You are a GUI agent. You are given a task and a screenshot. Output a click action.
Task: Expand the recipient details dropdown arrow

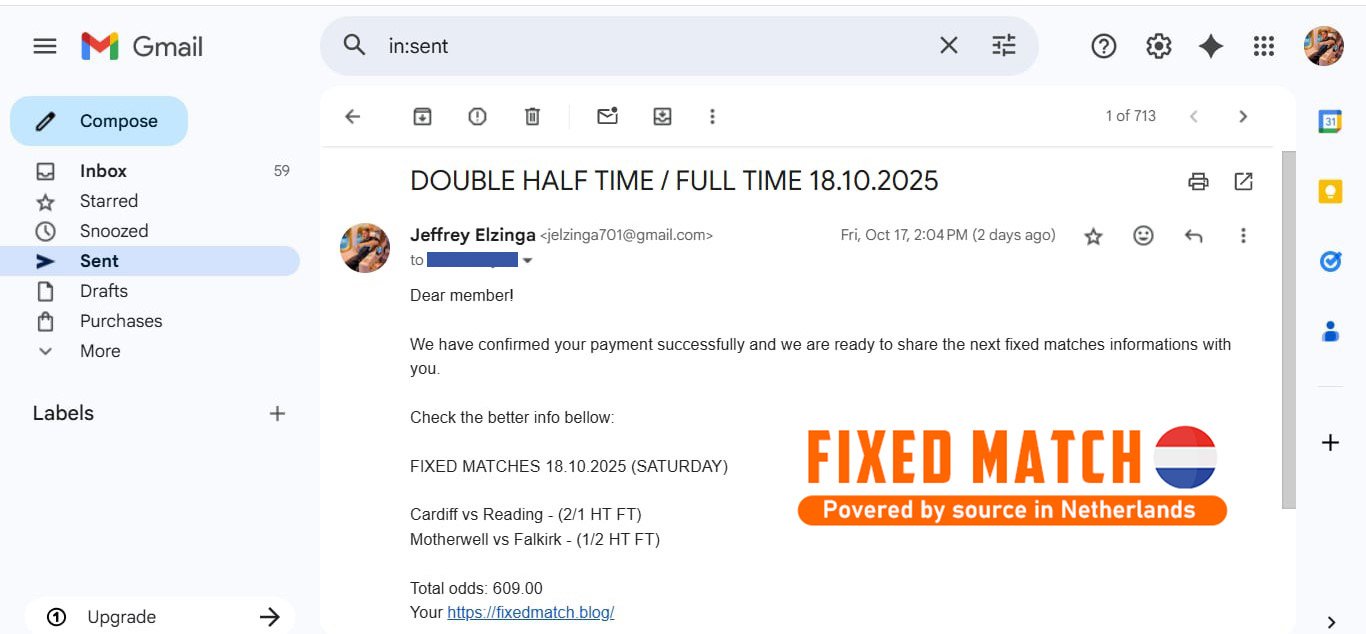click(528, 261)
